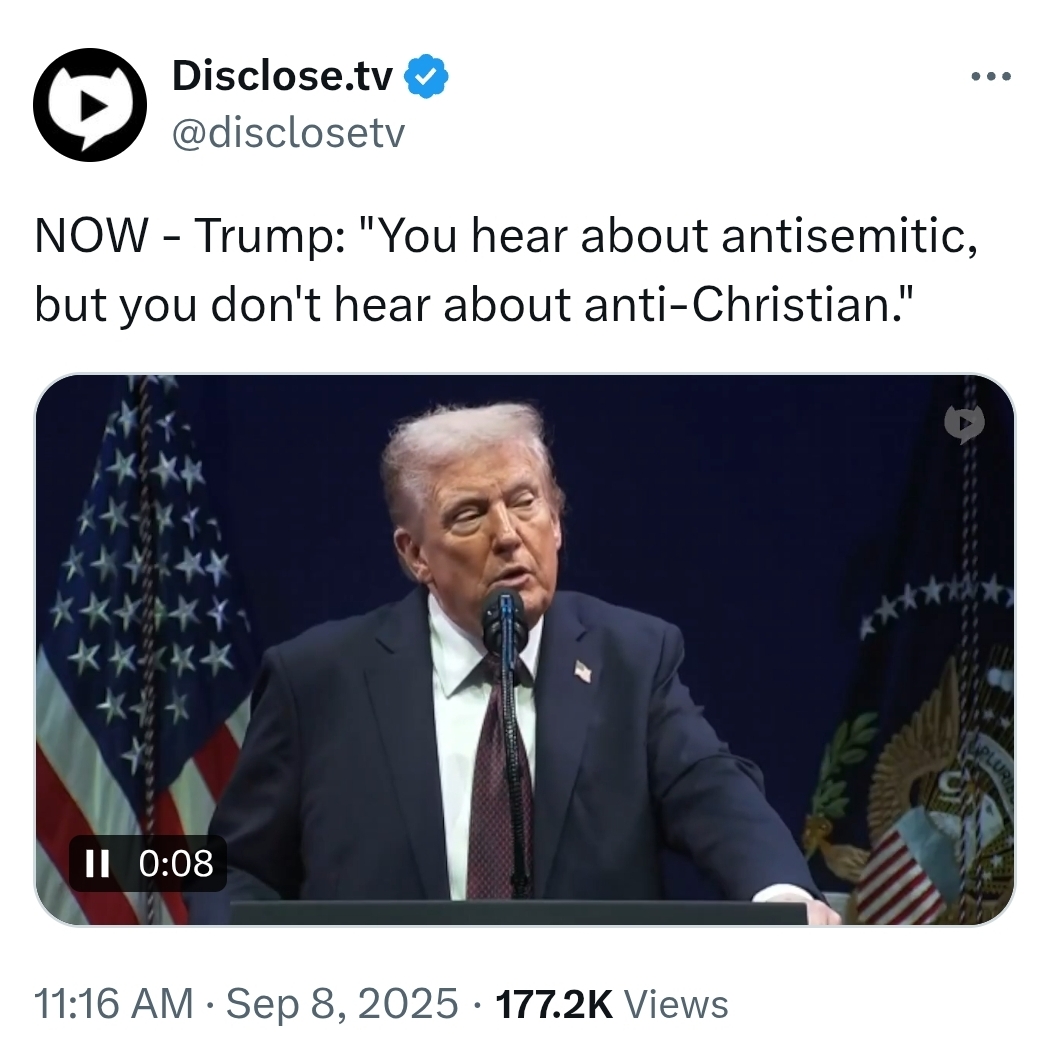Click the blue verified checkmark badge
Image resolution: width=1062 pixels, height=1055 pixels.
tap(426, 76)
